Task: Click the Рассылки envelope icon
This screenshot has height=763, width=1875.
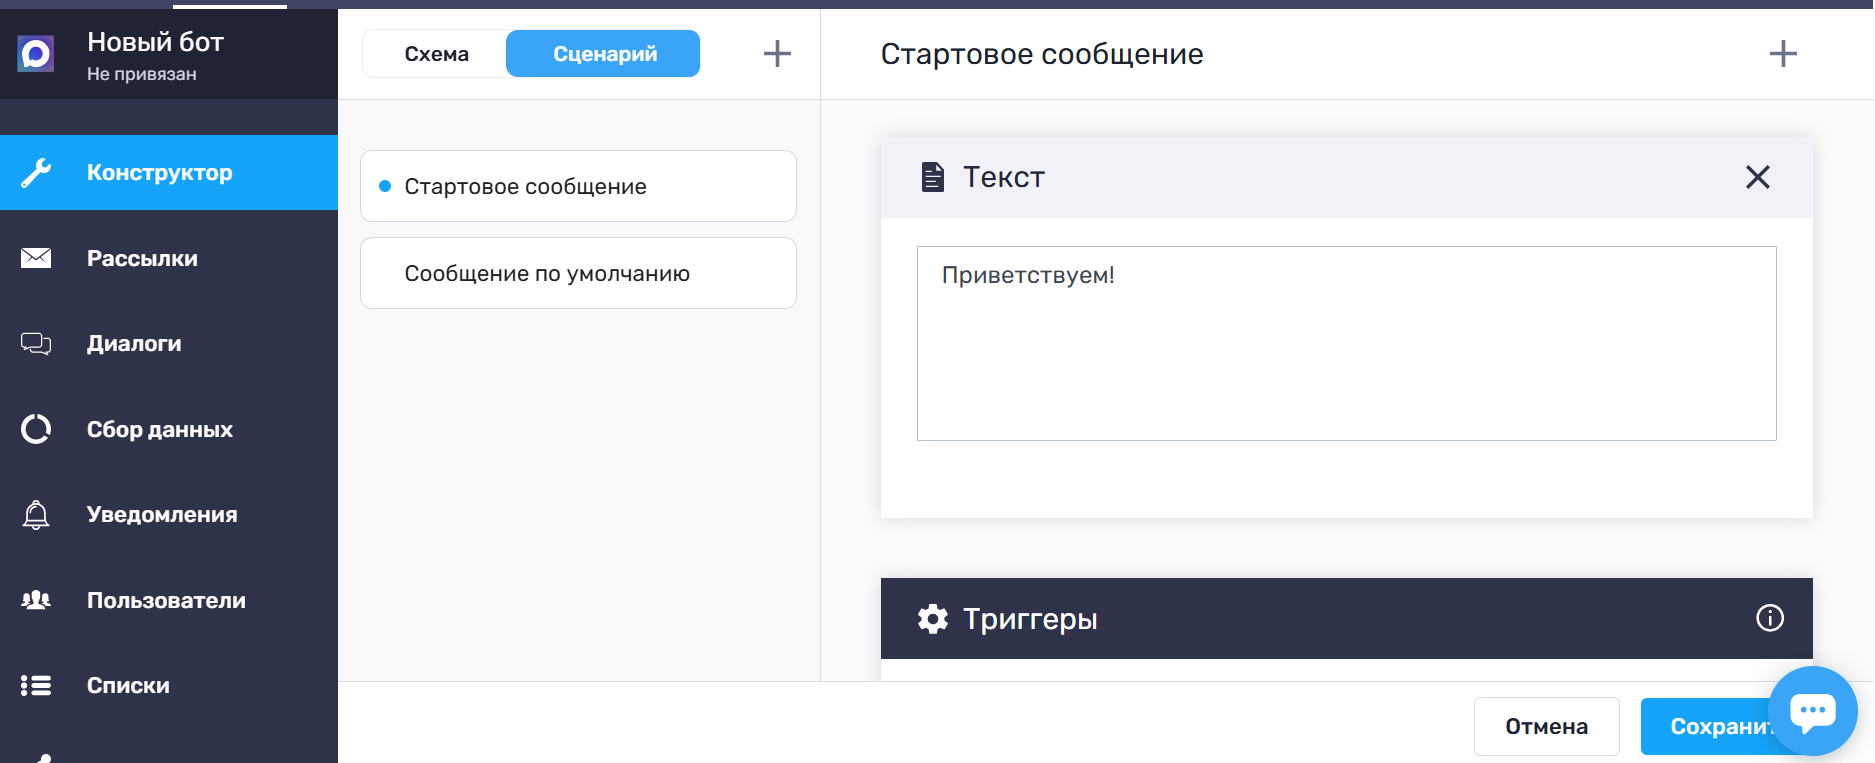Action: pos(36,258)
